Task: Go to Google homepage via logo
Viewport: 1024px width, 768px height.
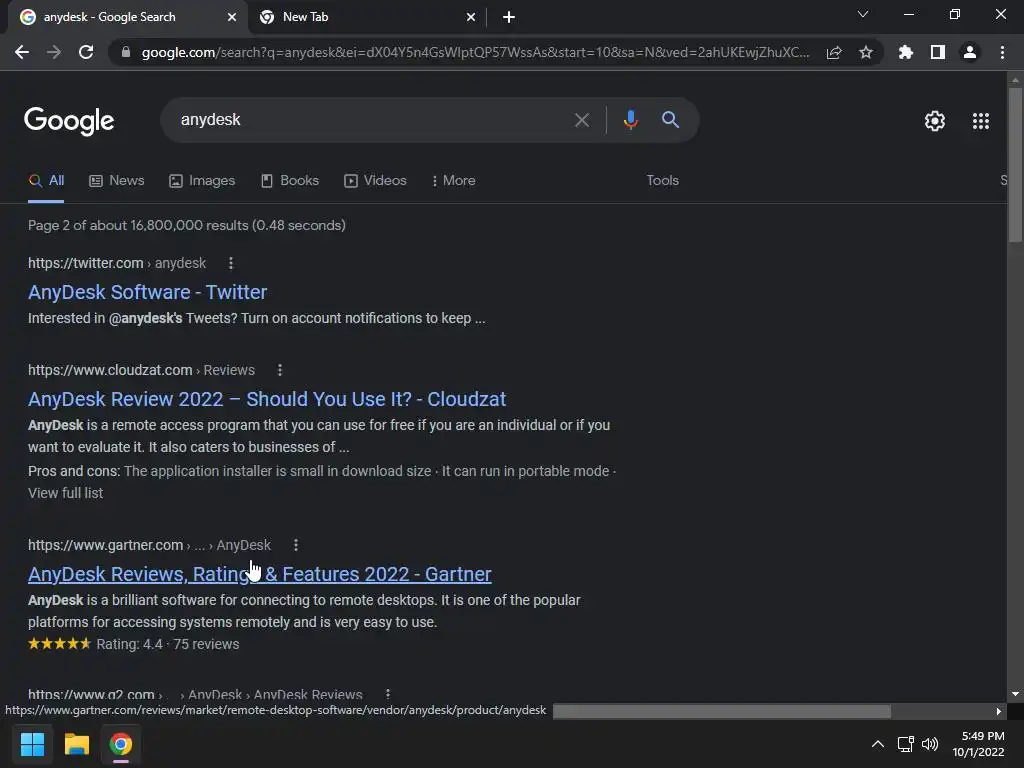Action: click(69, 121)
